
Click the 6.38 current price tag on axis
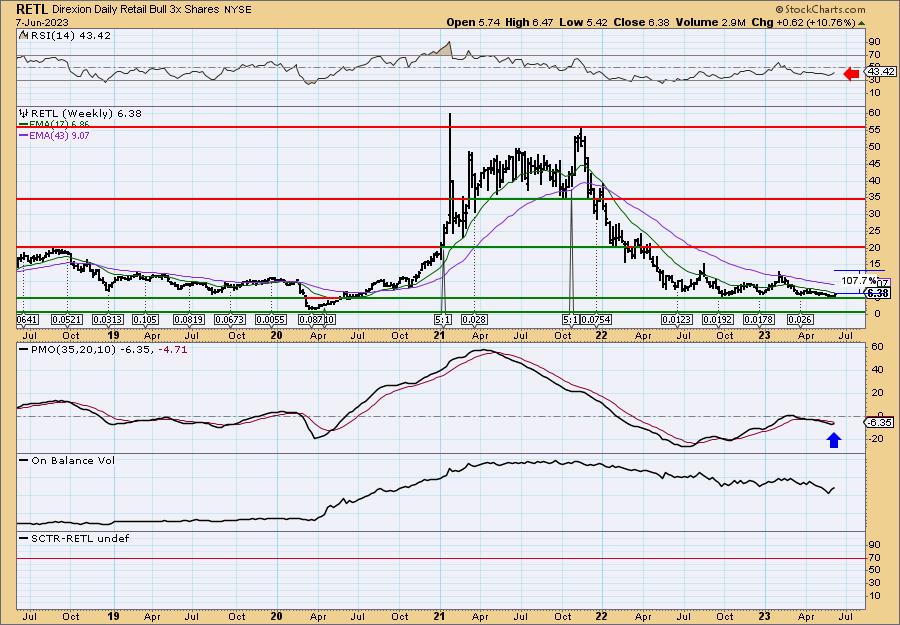click(878, 293)
